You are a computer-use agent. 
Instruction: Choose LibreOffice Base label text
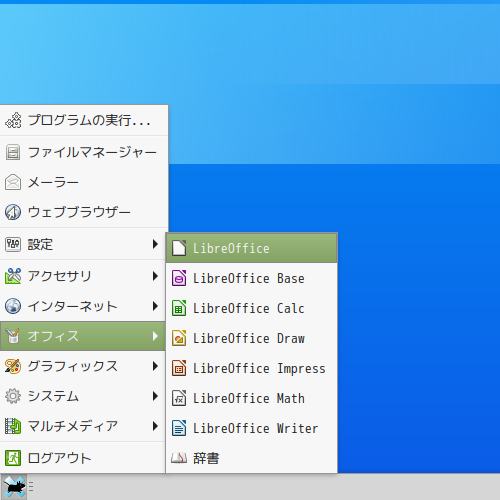point(249,279)
